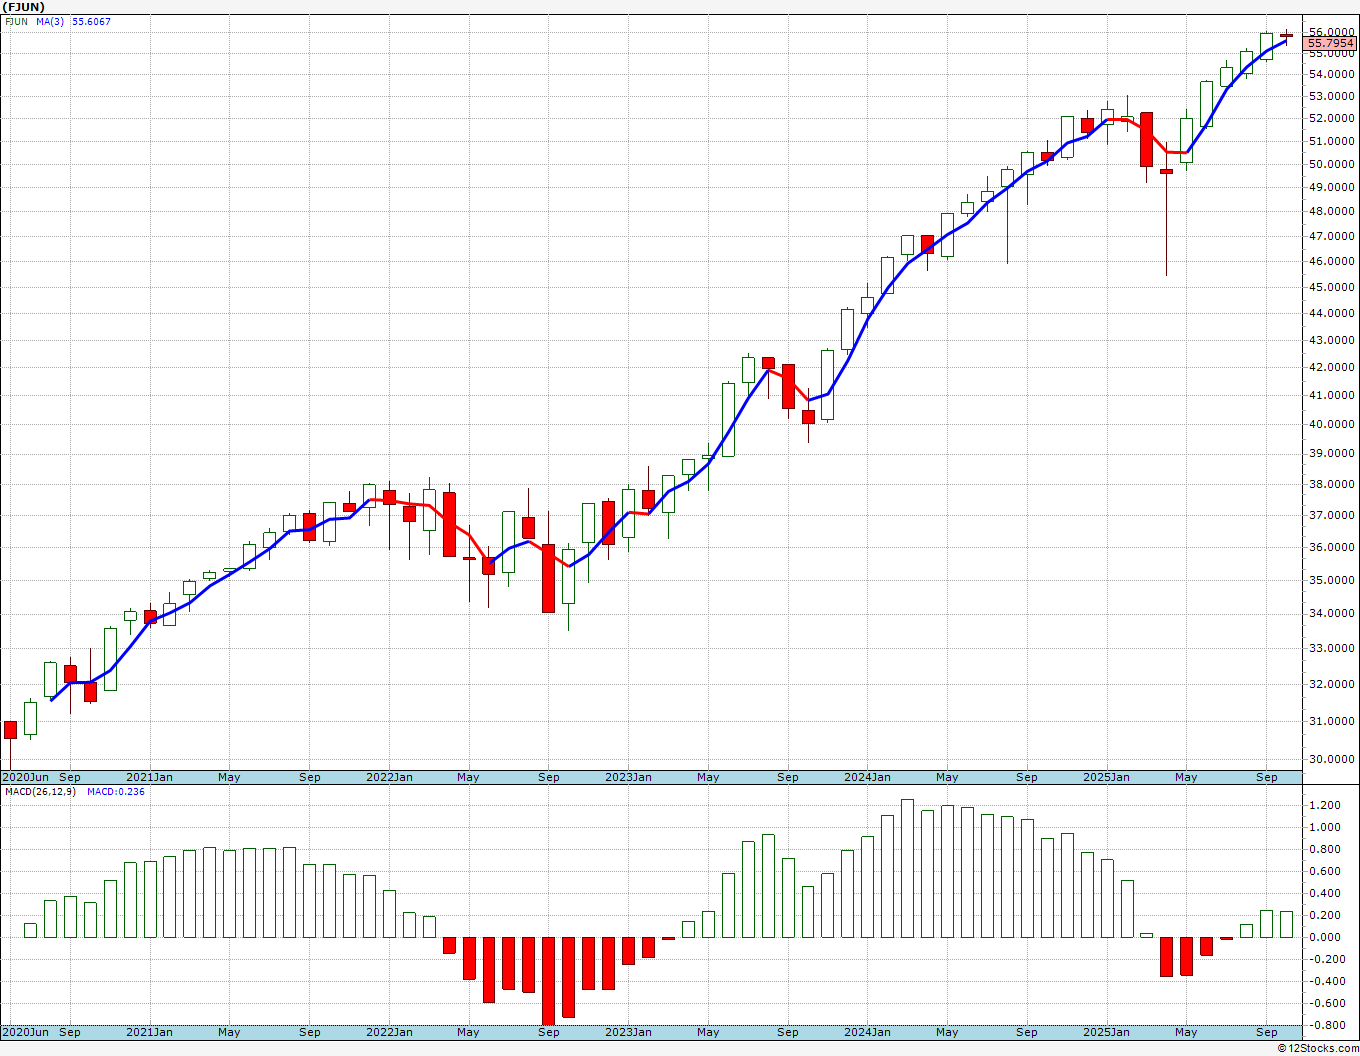Click the "33.0000" price axis label
This screenshot has height=1056, width=1360.
click(1331, 648)
